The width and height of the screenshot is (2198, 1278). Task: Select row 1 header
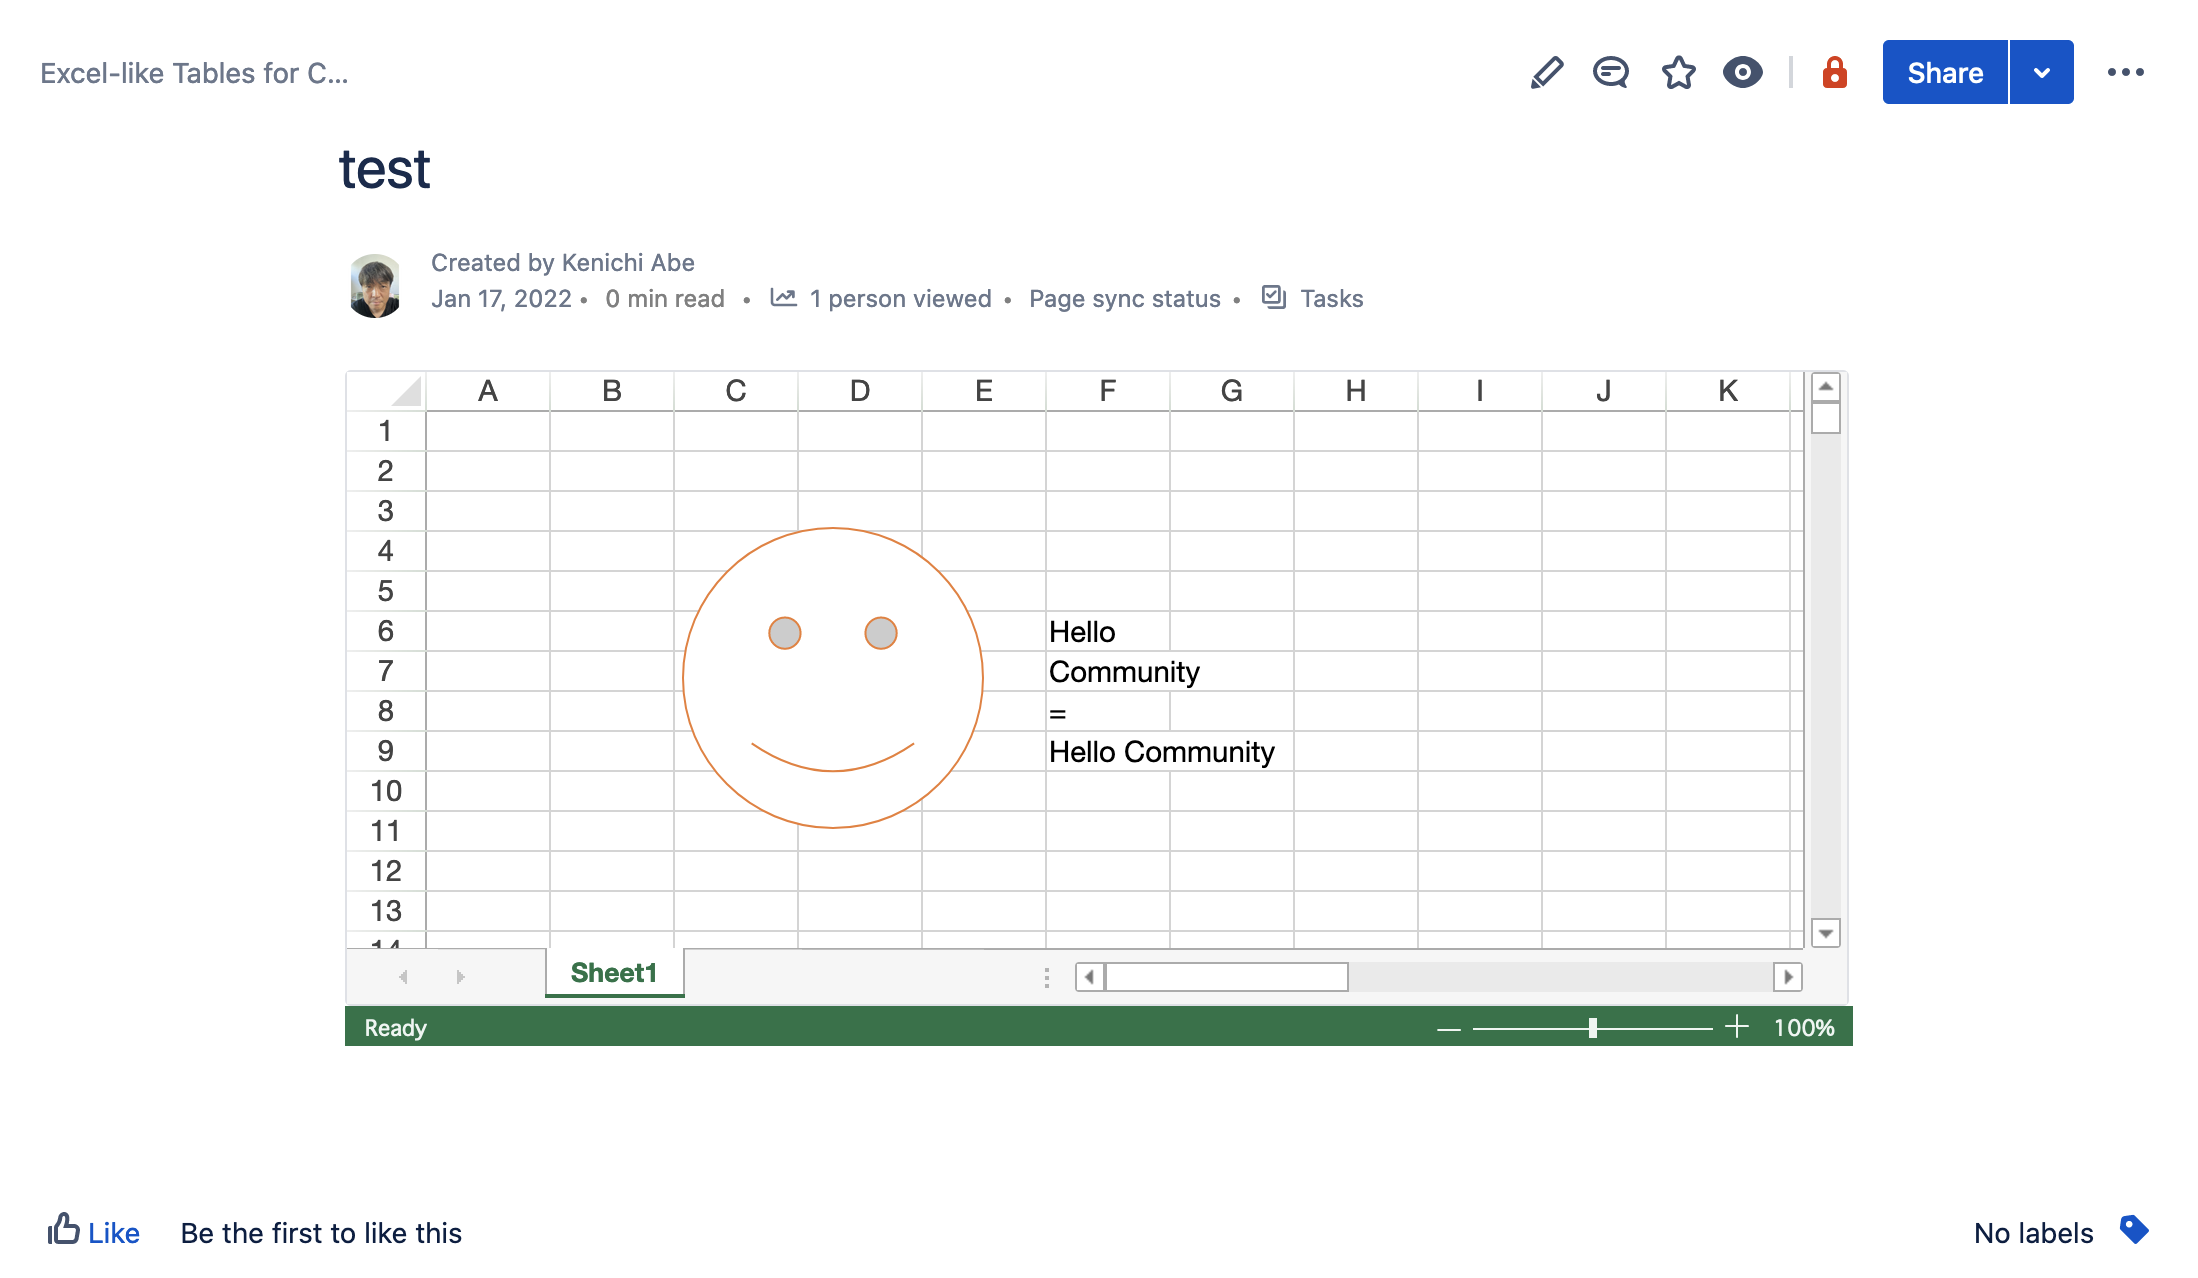[386, 431]
